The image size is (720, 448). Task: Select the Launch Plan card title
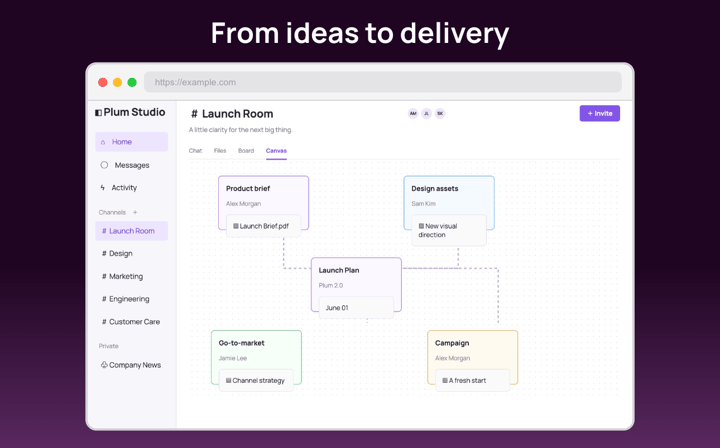point(339,270)
